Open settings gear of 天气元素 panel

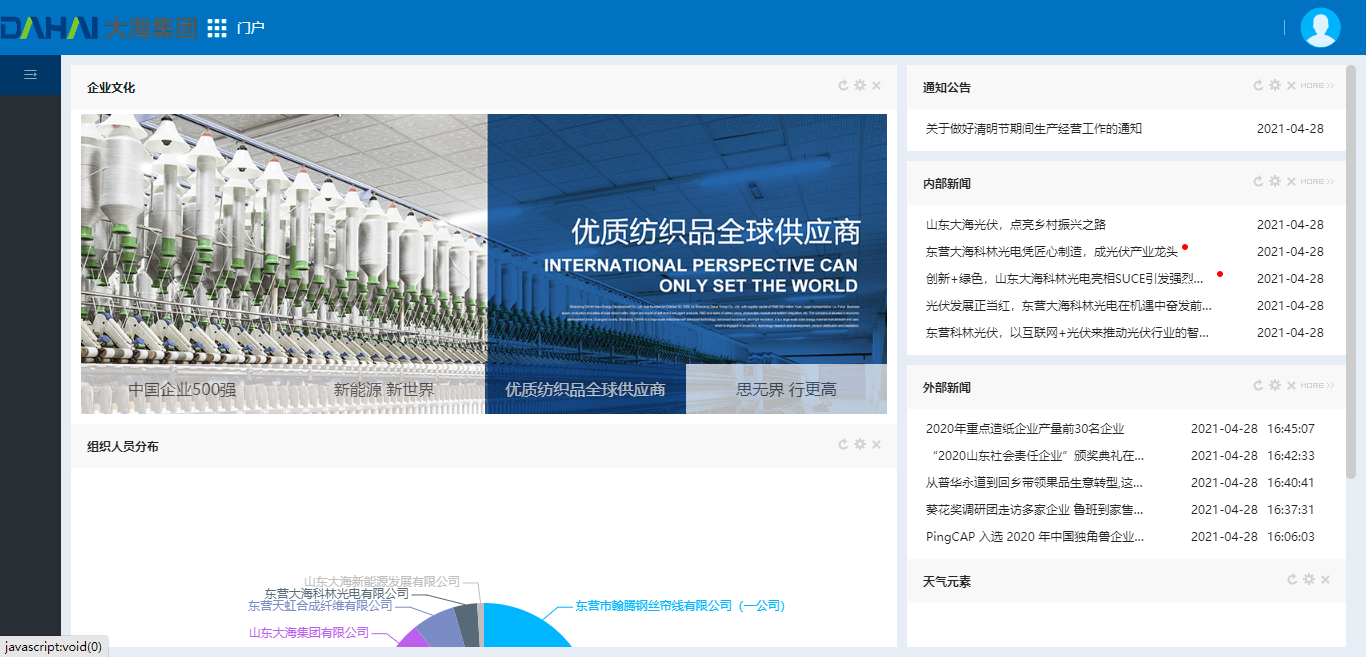point(1309,580)
